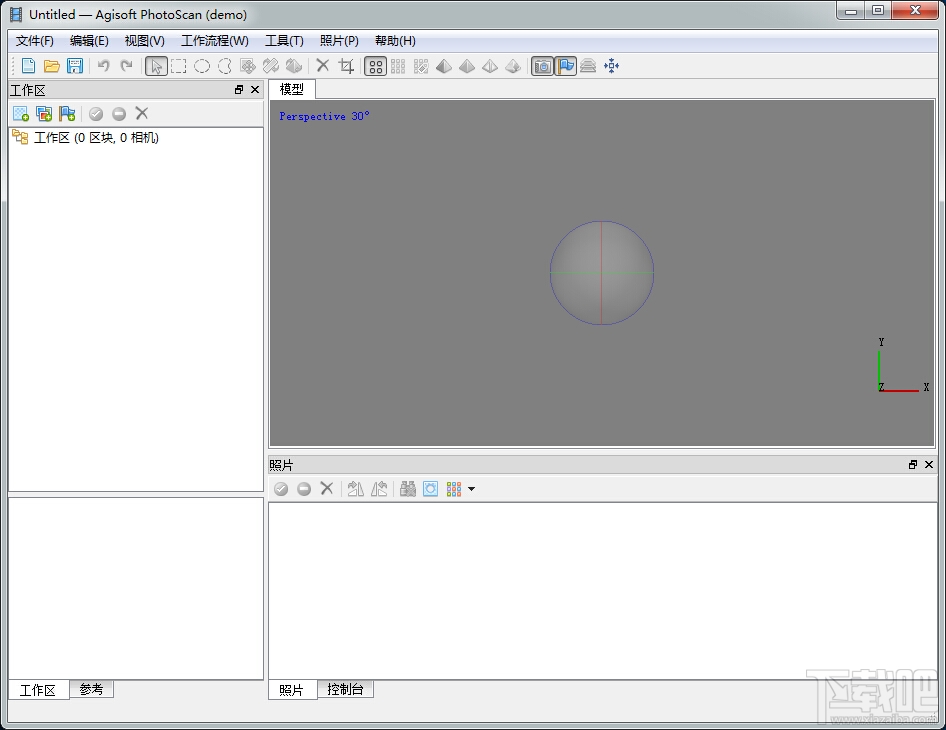The height and width of the screenshot is (730, 946).
Task: Select the Navigation arrow tool
Action: click(156, 66)
